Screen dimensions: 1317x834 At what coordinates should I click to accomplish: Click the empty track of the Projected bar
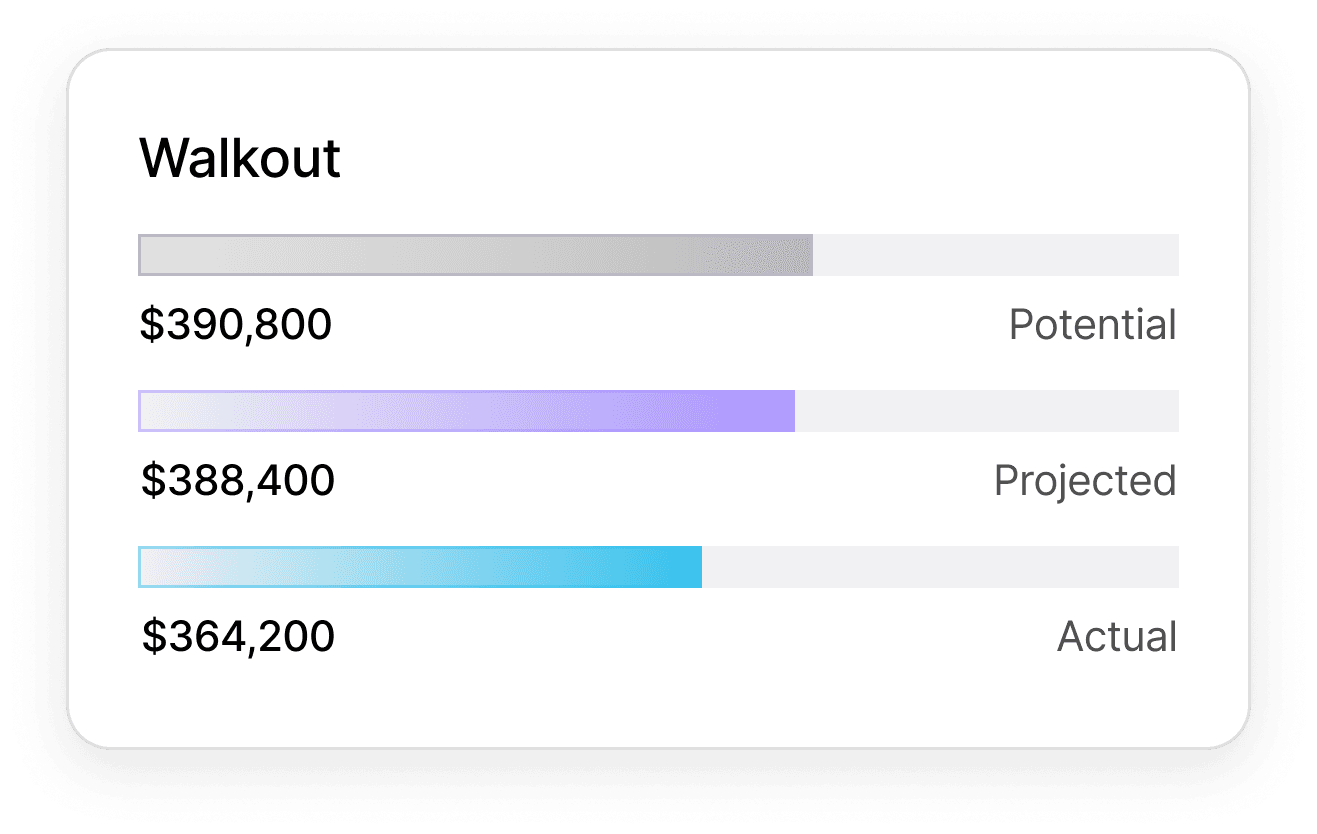click(986, 411)
